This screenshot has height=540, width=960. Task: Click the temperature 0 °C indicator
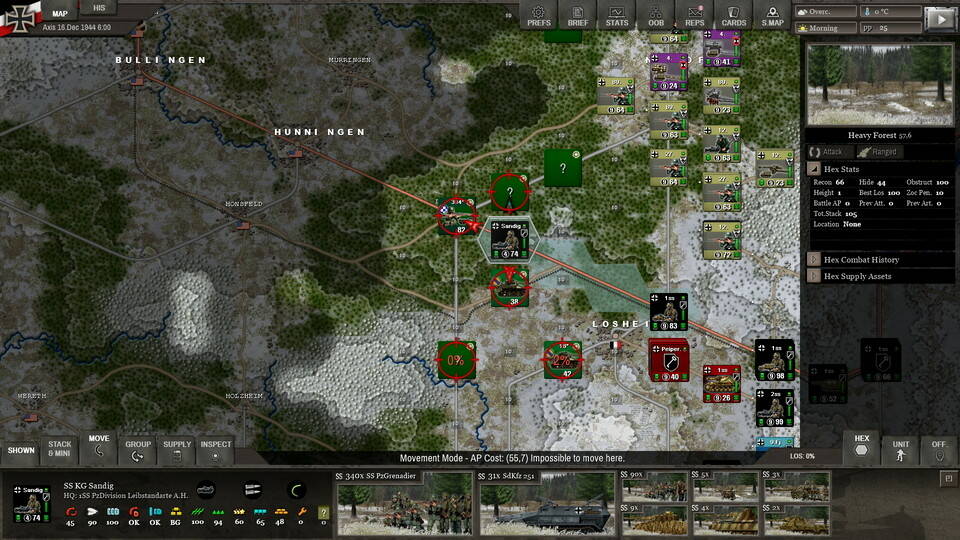coord(890,12)
